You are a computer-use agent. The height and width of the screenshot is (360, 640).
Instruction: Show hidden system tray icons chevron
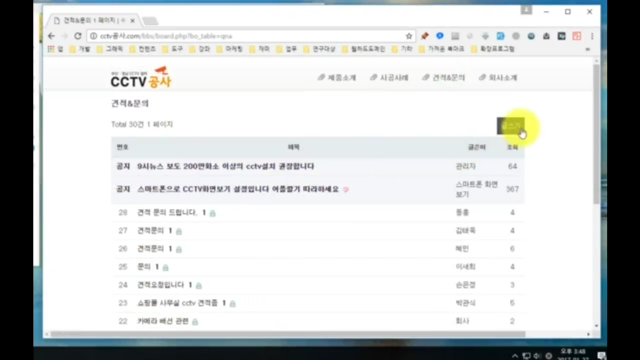click(515, 356)
